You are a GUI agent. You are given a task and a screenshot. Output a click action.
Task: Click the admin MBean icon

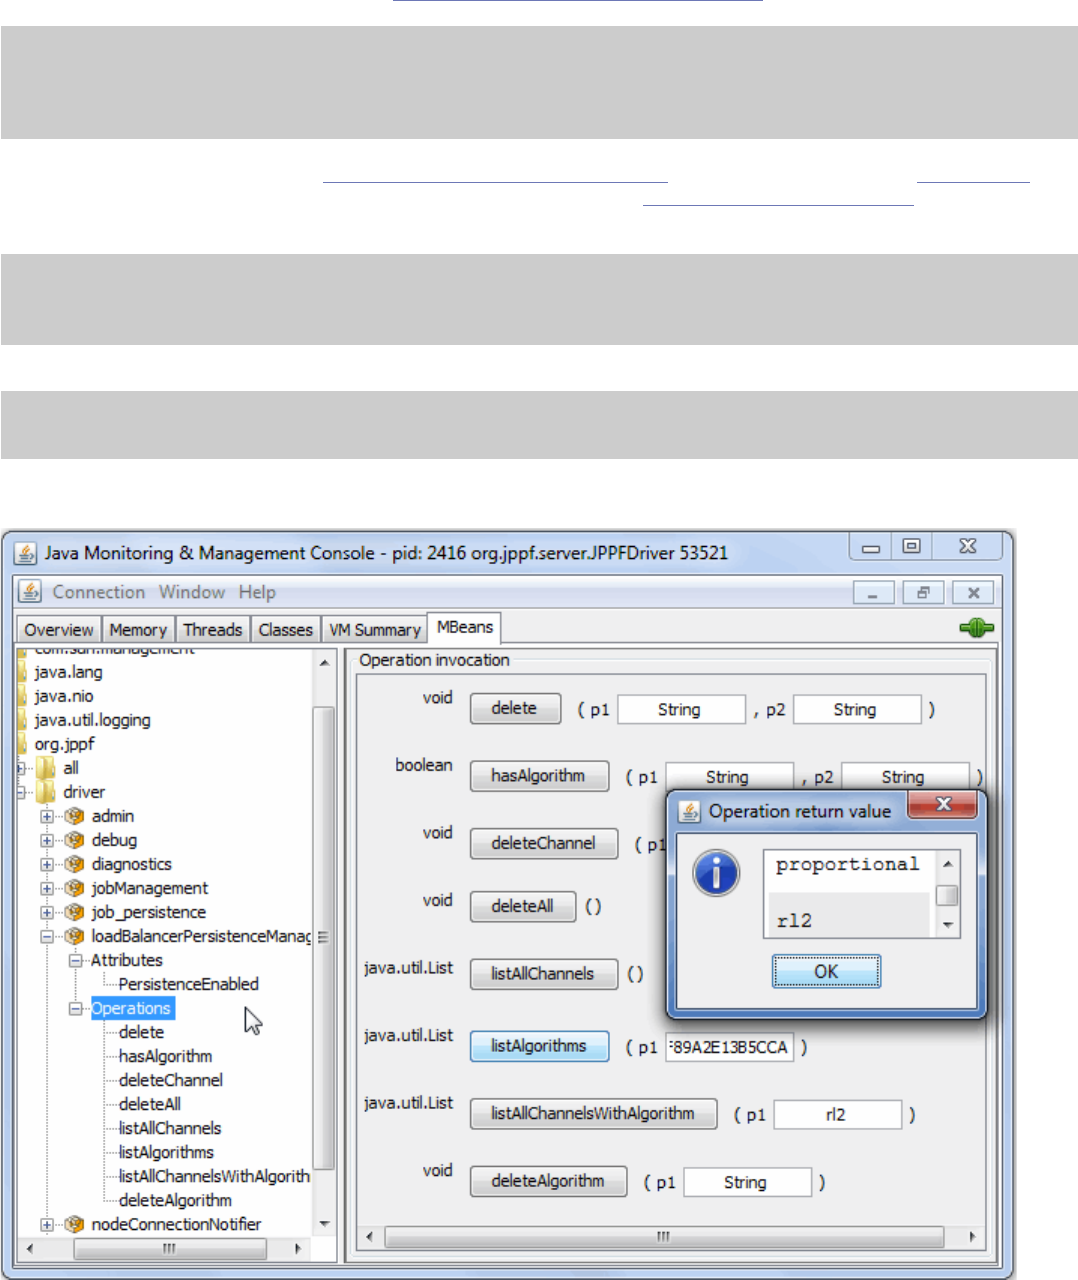coord(75,816)
